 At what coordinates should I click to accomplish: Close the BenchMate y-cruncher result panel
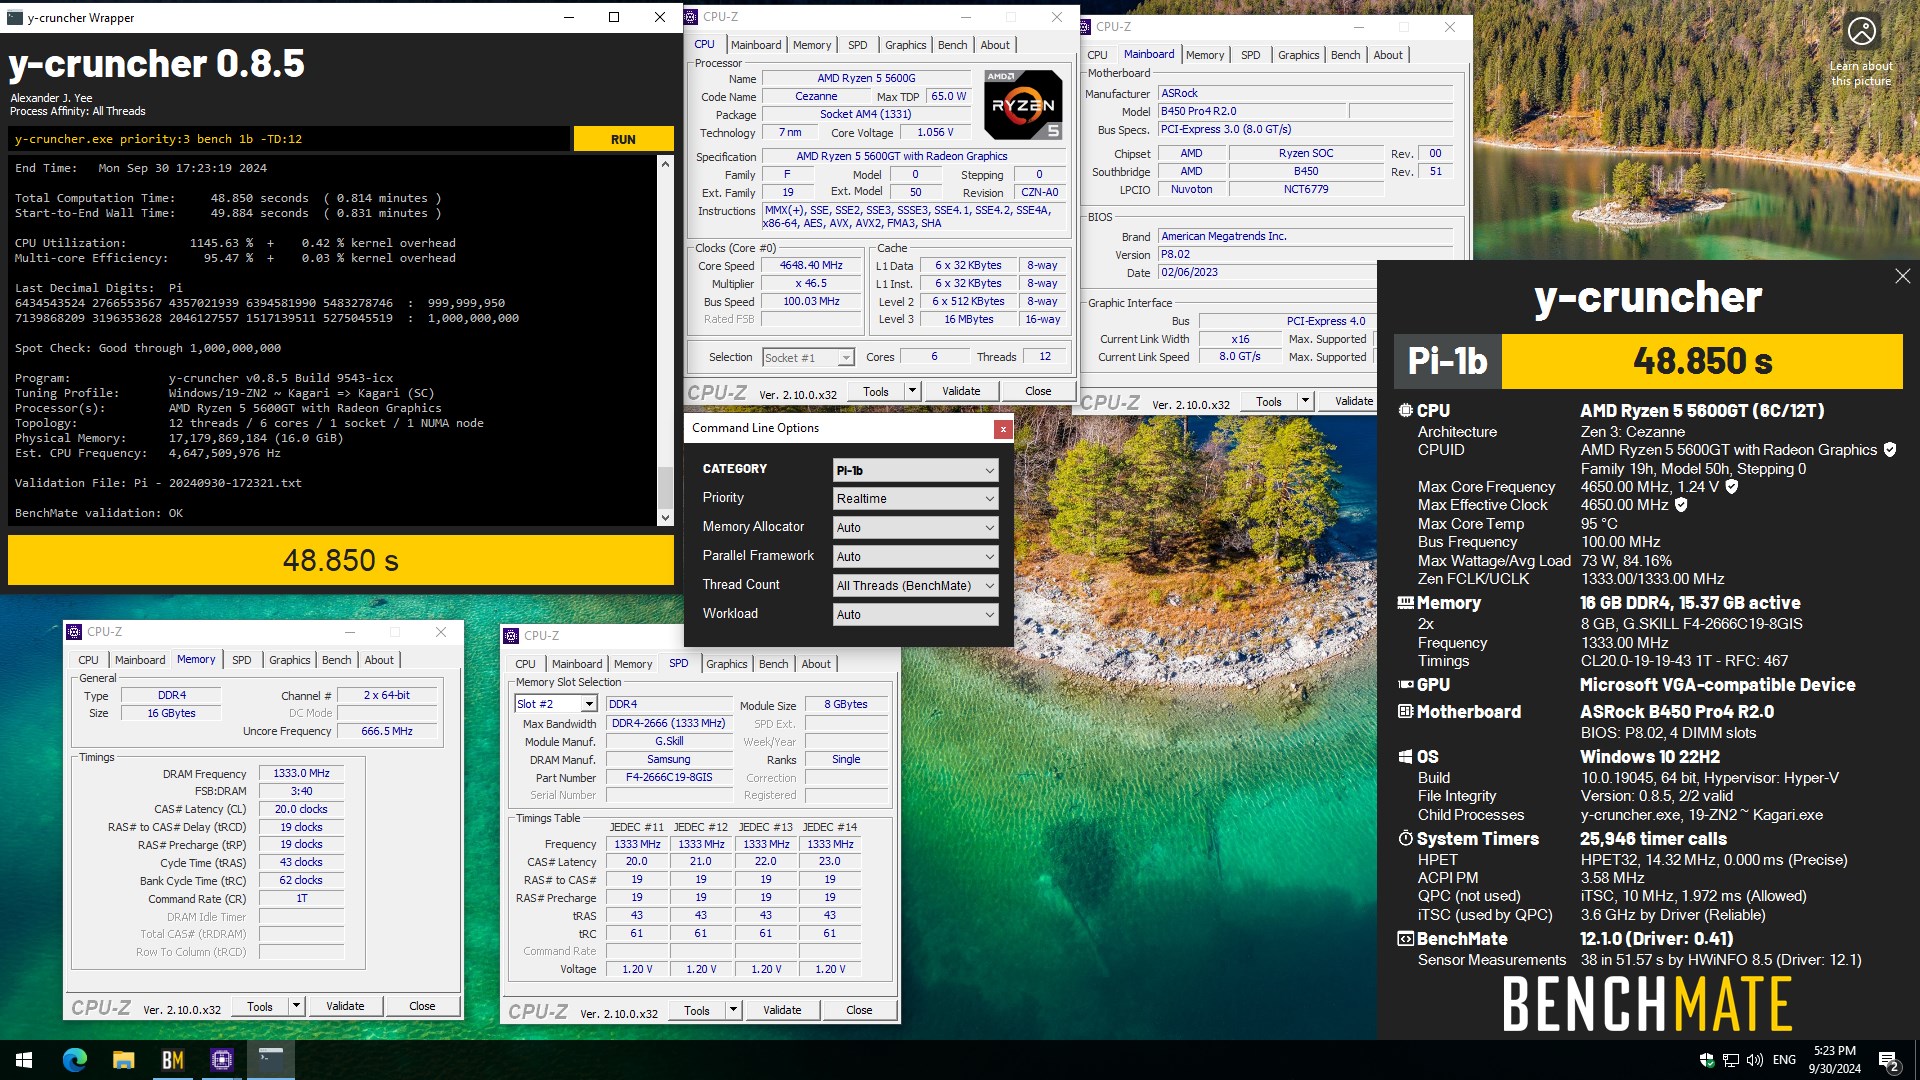[1902, 276]
